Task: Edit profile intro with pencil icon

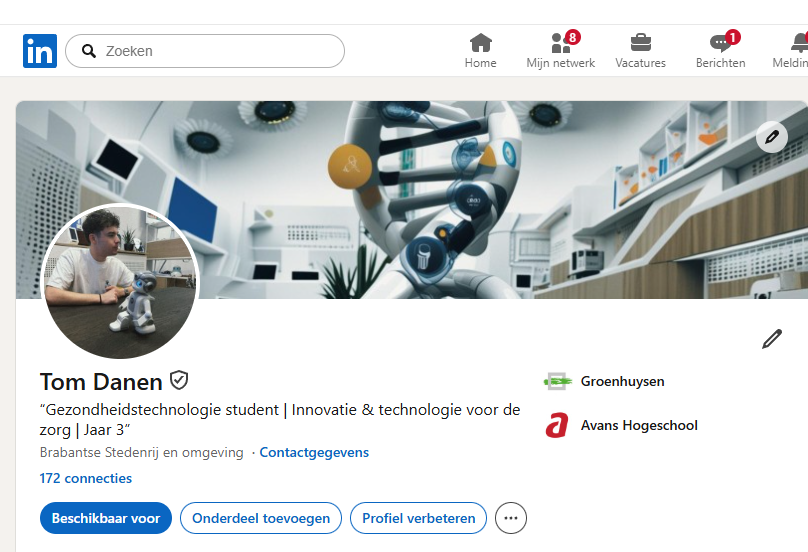Action: (x=771, y=339)
